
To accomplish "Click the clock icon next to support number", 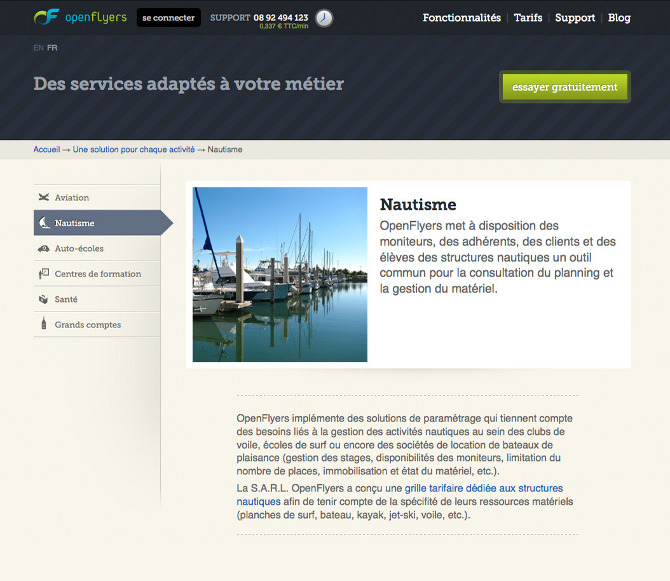I will [324, 18].
